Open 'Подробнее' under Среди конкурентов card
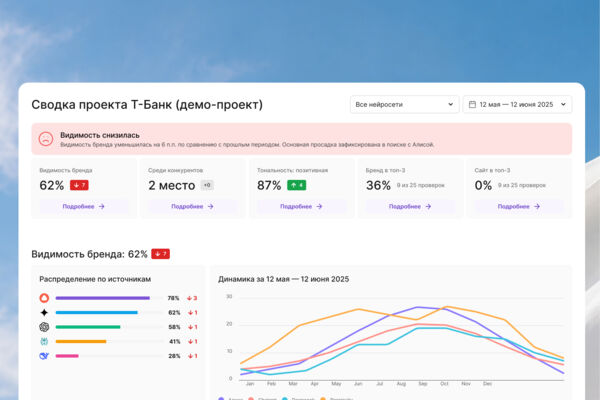This screenshot has width=600, height=400. click(x=192, y=207)
